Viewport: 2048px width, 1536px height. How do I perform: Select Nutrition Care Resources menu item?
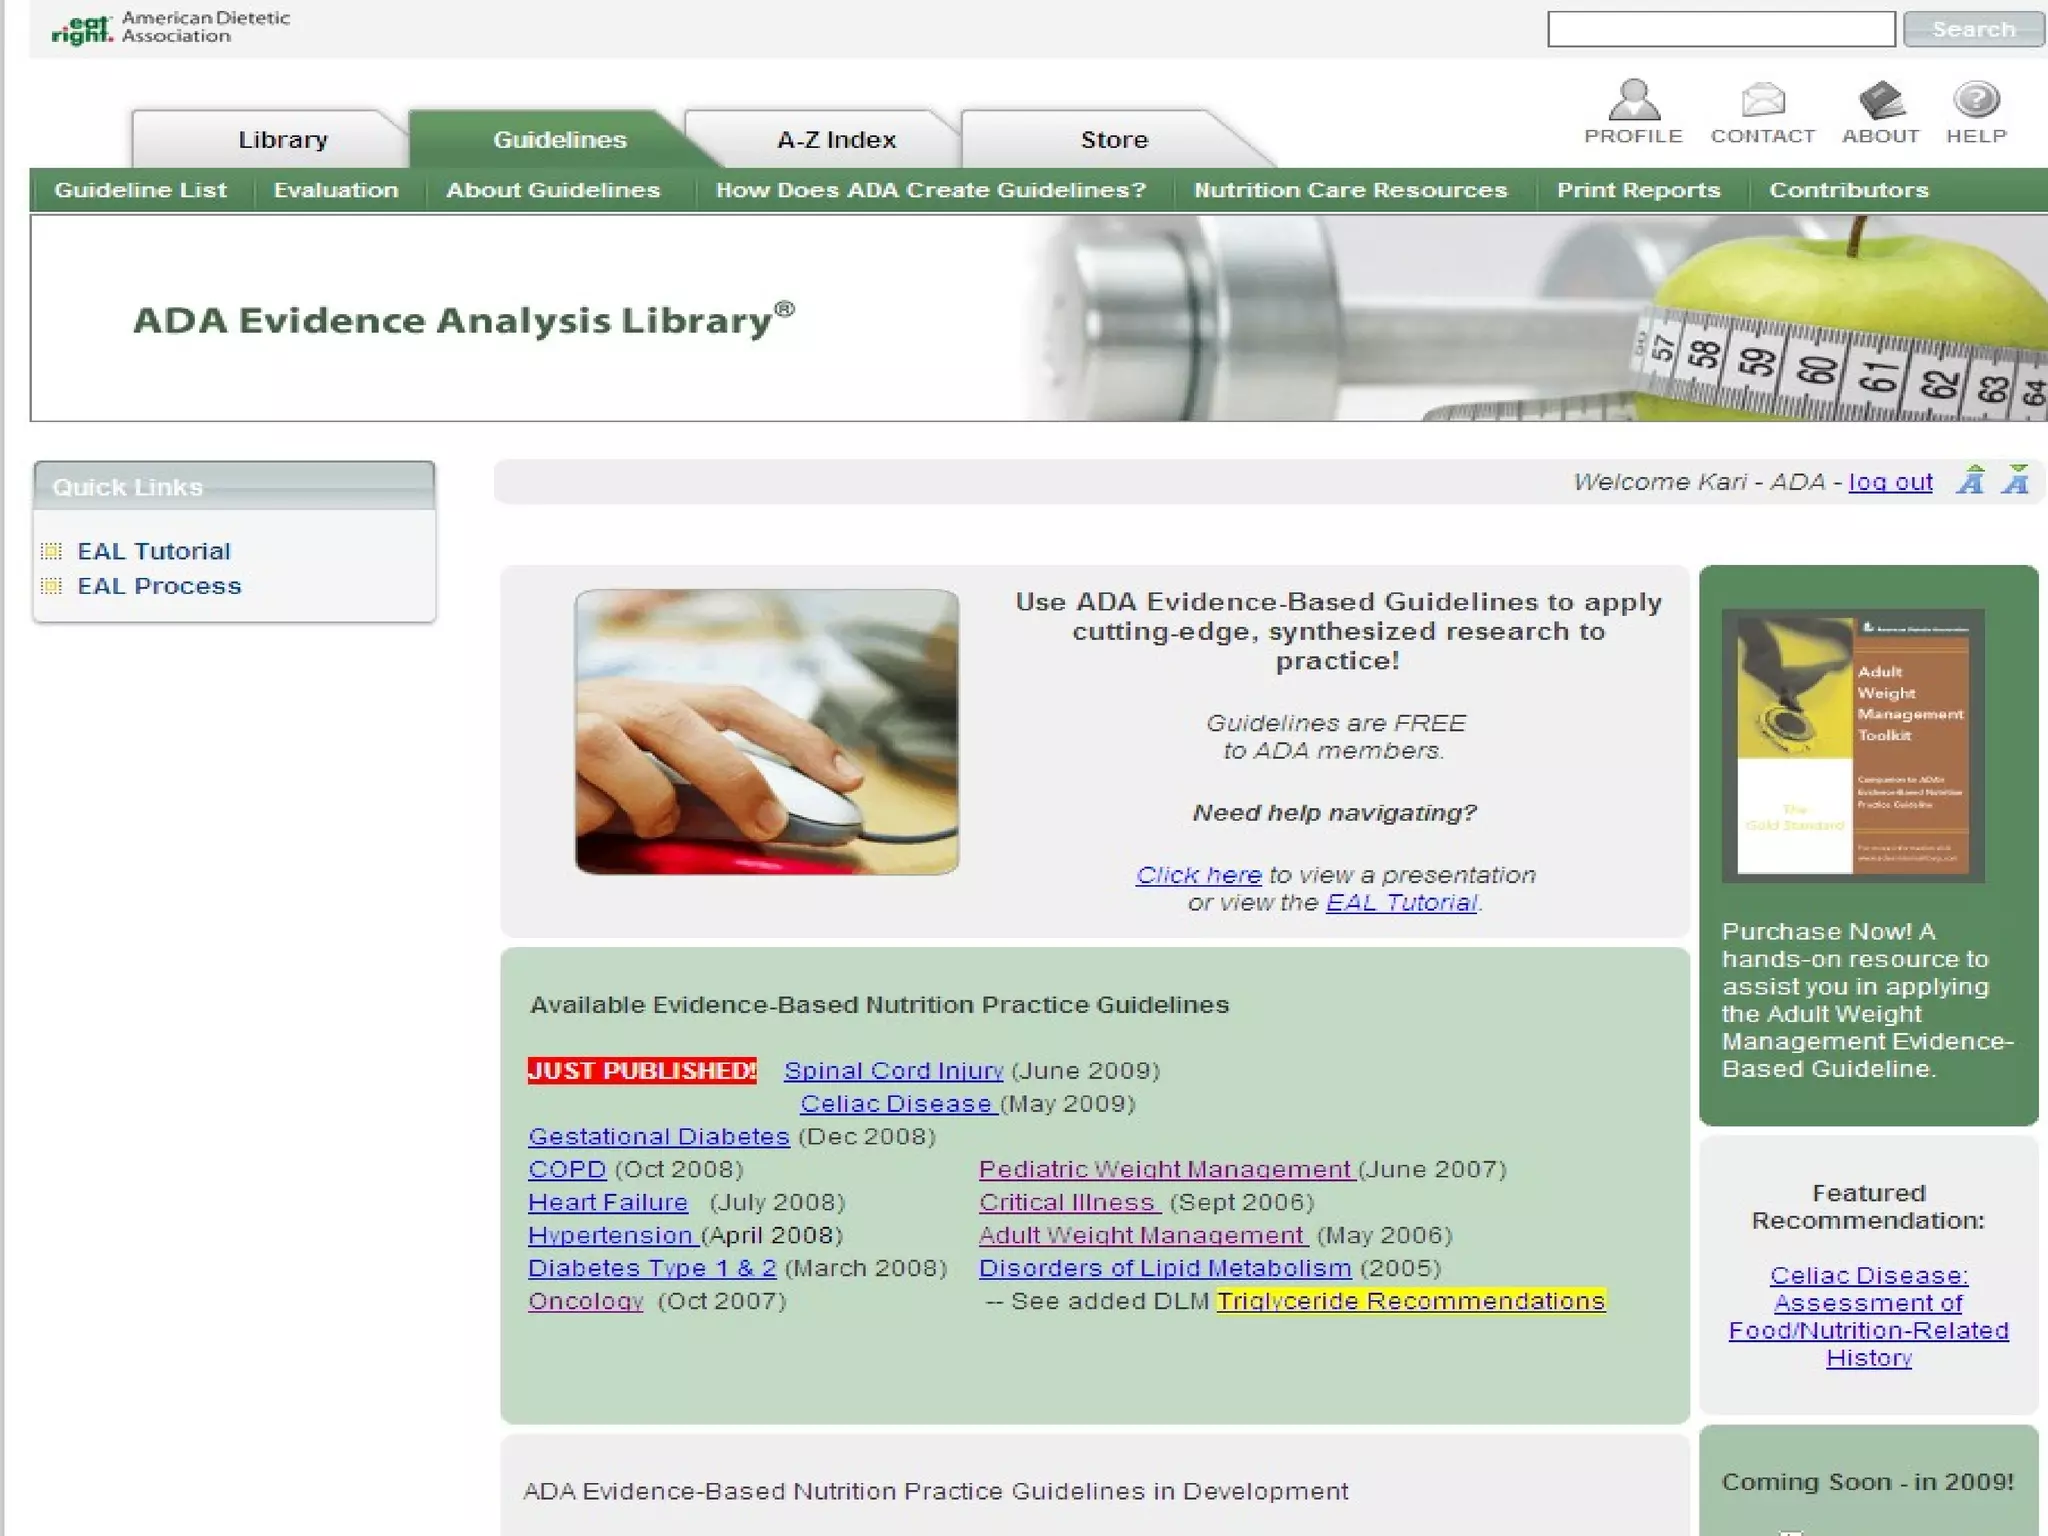click(x=1350, y=190)
